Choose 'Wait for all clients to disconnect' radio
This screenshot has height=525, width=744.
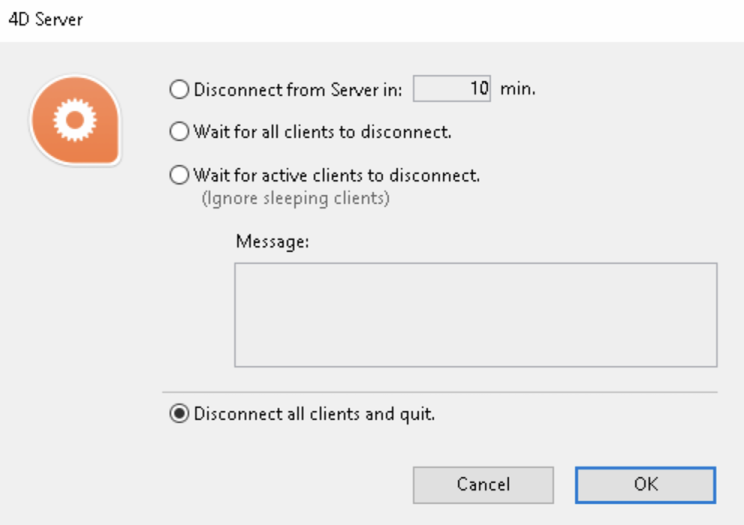179,131
